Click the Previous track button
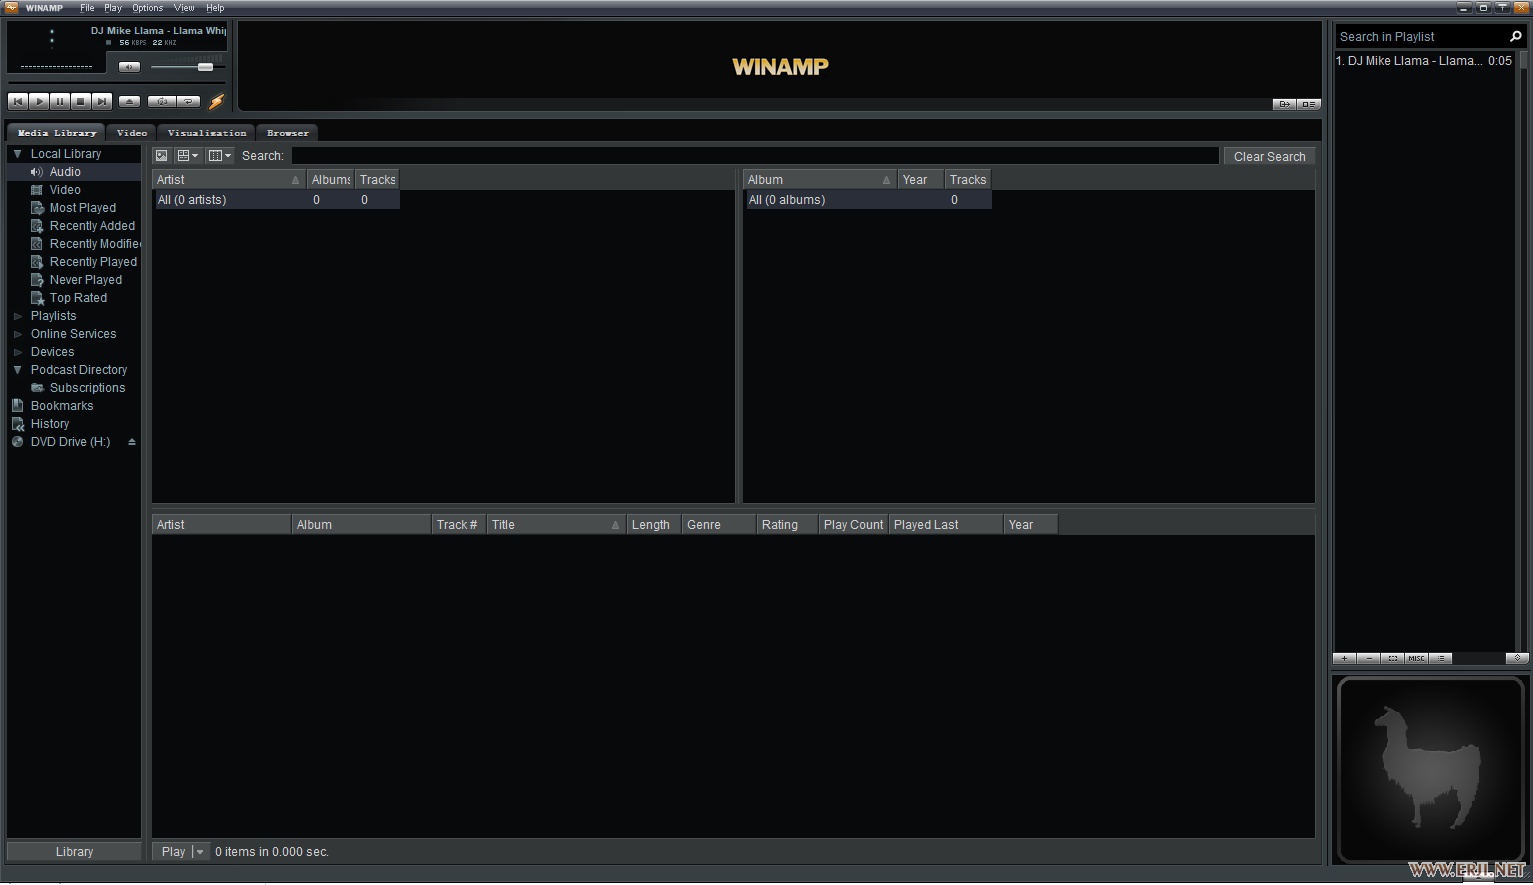Image resolution: width=1533 pixels, height=885 pixels. (18, 101)
